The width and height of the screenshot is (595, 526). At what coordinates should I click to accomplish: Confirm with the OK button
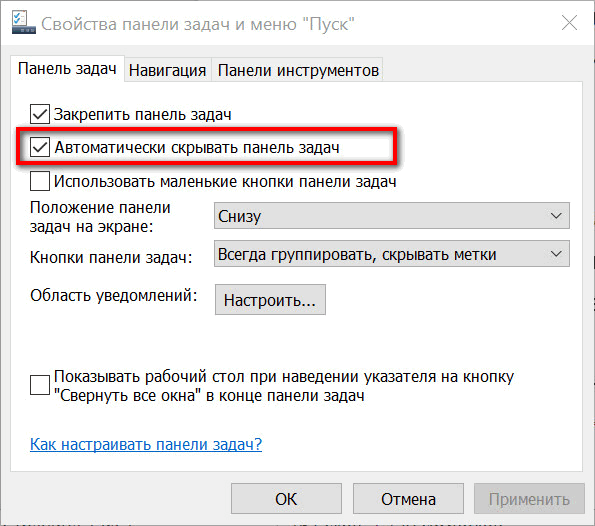[x=286, y=499]
